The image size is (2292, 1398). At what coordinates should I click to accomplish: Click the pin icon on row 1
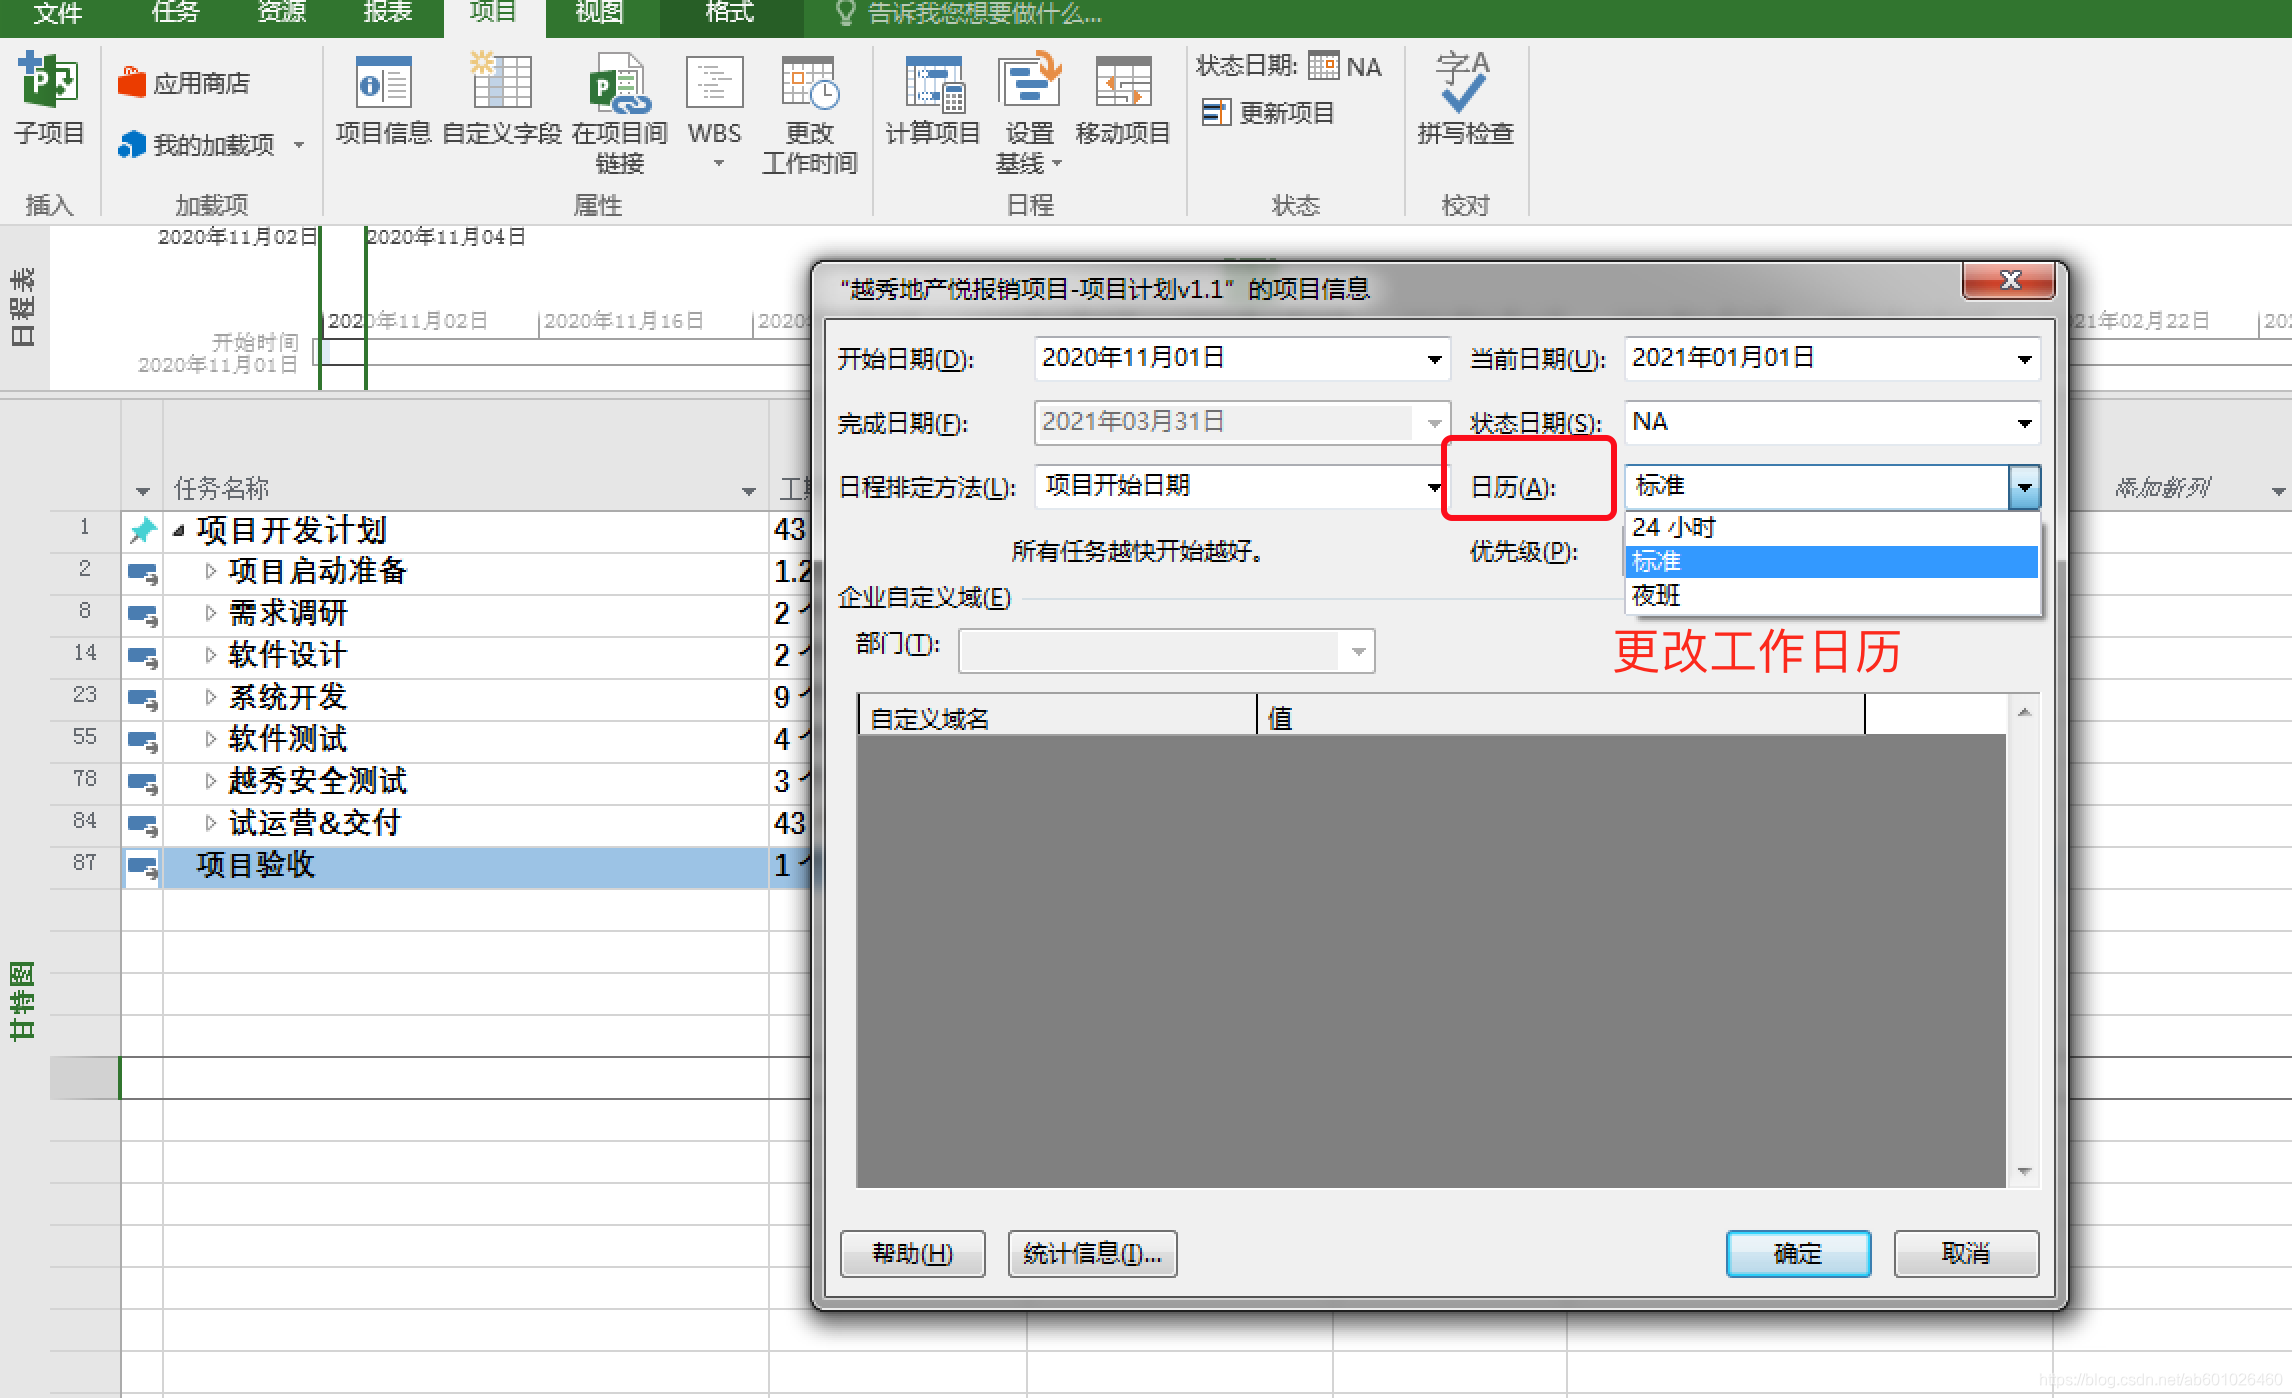[143, 530]
